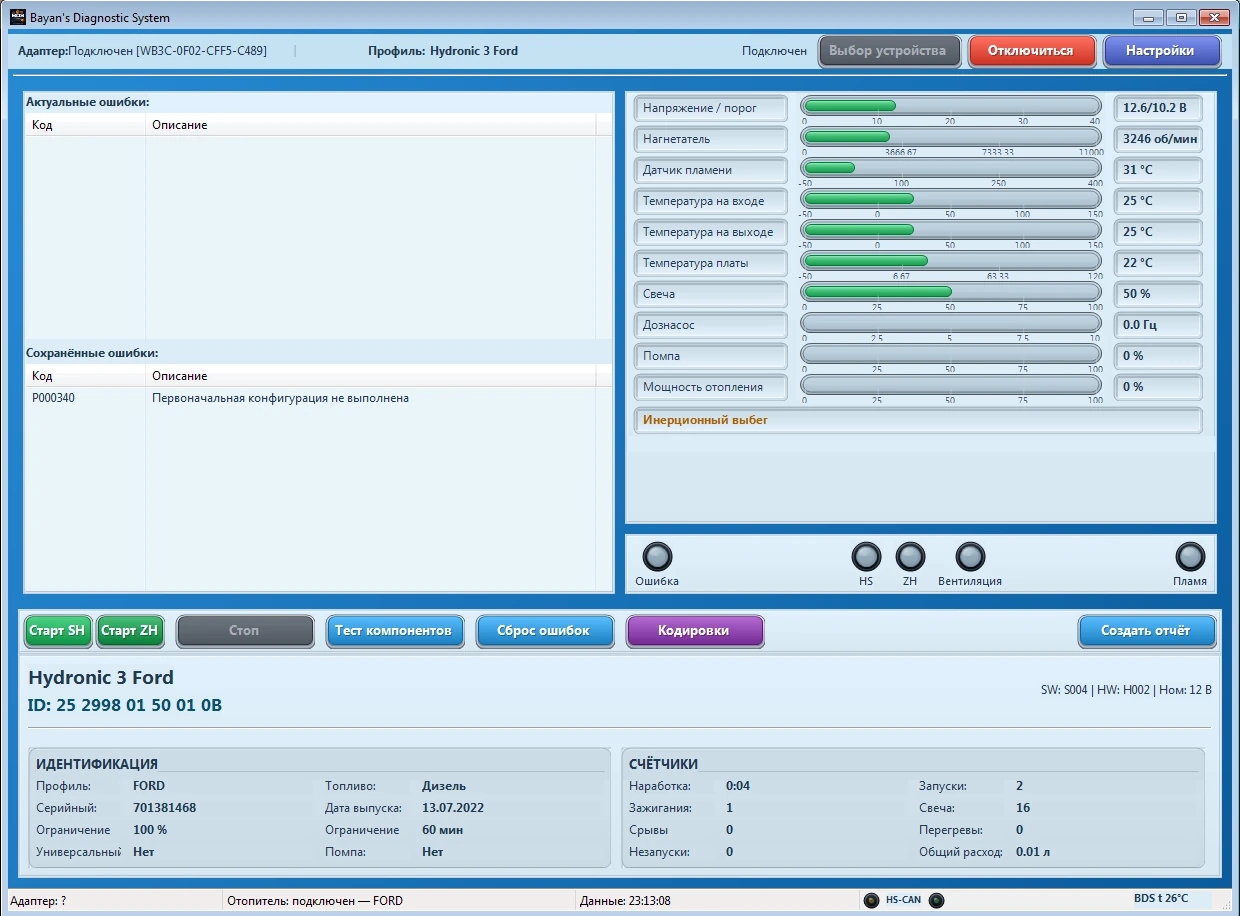Run Тест компонентов
Viewport: 1240px width, 916px height.
(x=395, y=631)
